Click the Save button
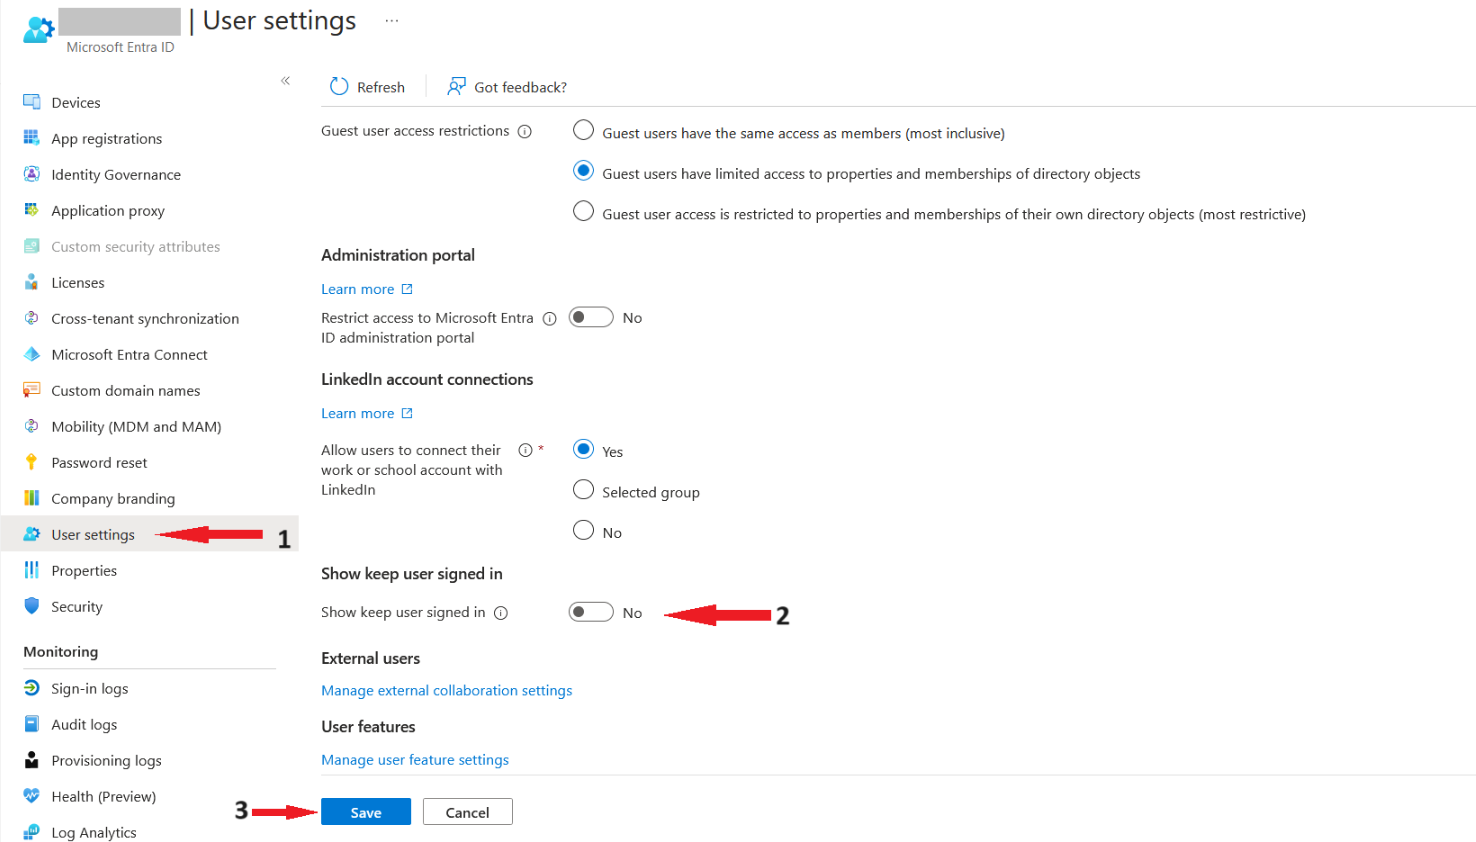The height and width of the screenshot is (842, 1476). 365,812
